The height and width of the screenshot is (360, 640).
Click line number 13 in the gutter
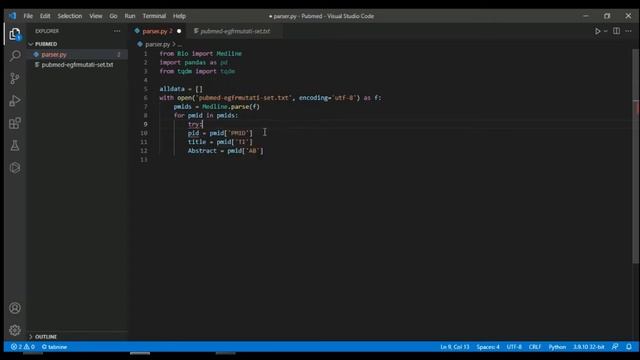coord(144,160)
